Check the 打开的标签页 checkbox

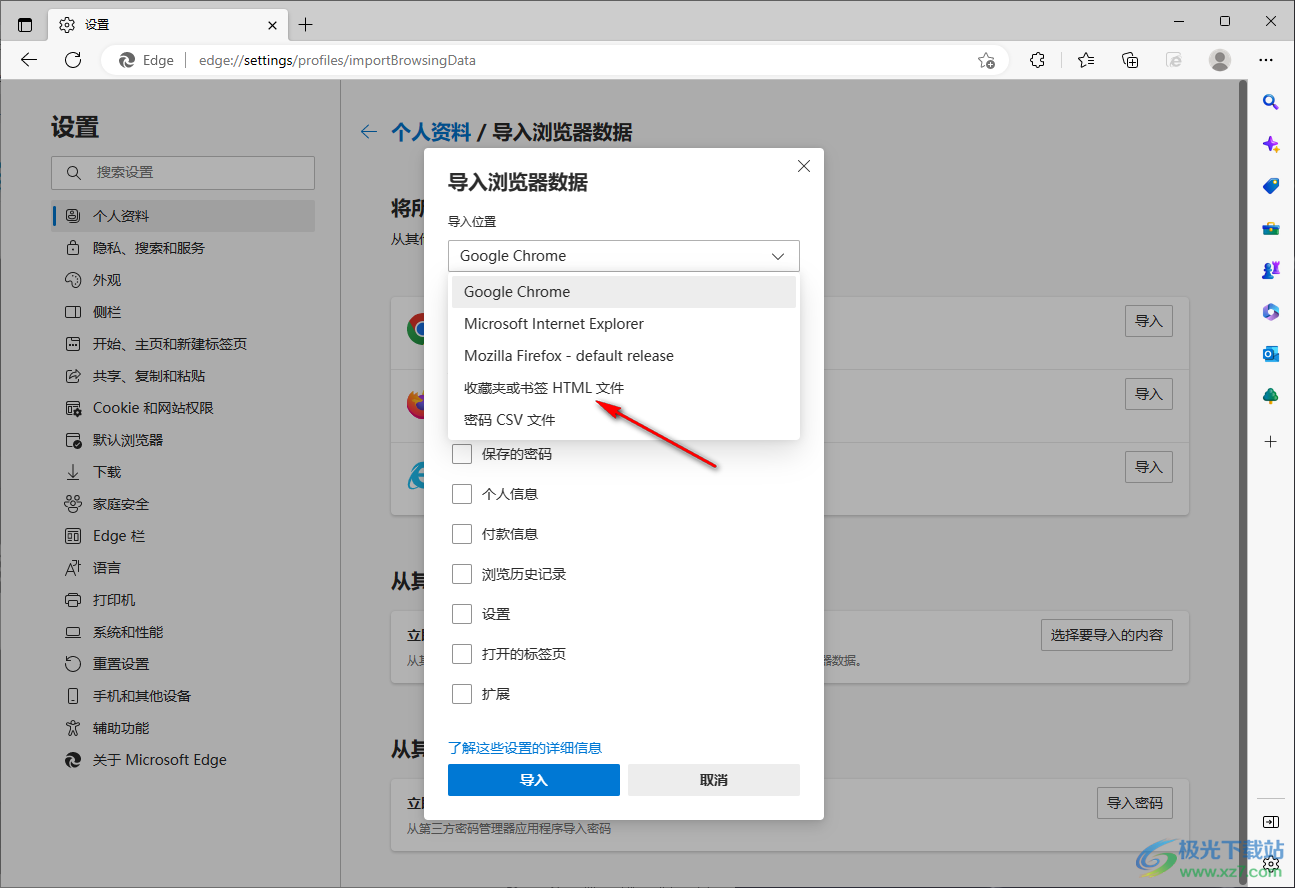tap(462, 654)
